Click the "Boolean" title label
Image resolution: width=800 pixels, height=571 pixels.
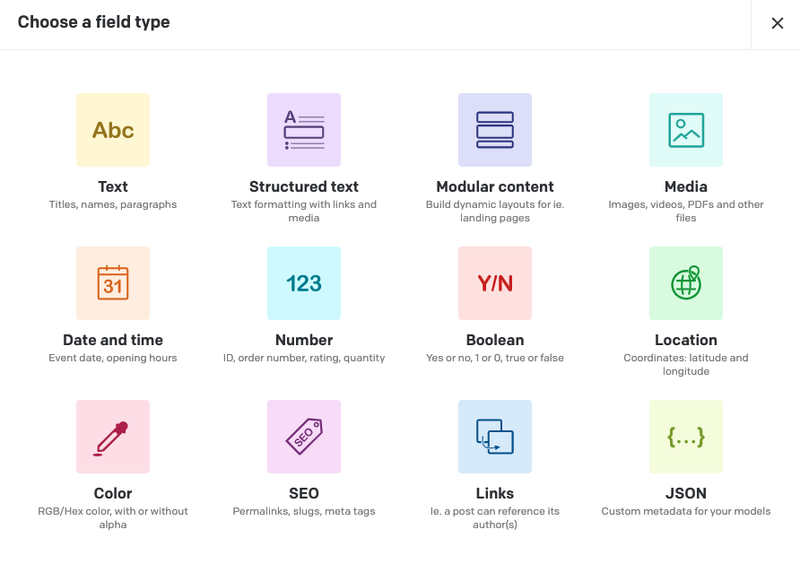pos(495,340)
